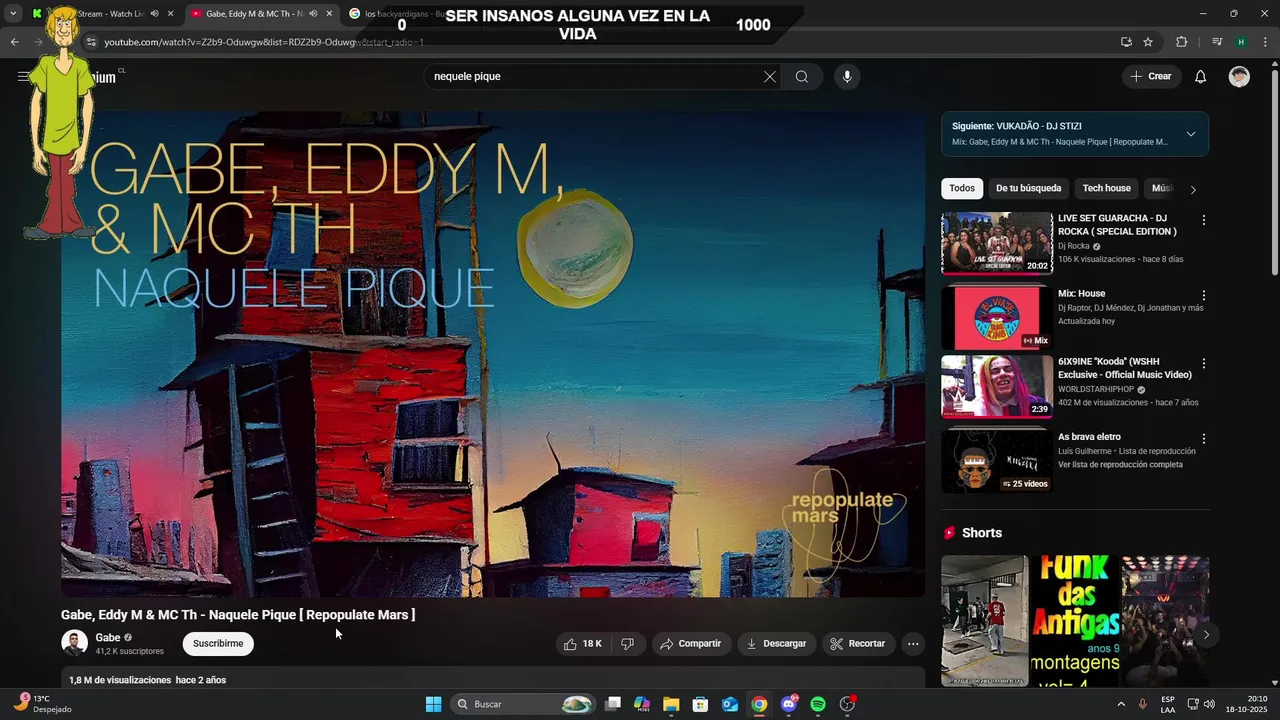The width and height of the screenshot is (1280, 720).
Task: Open taskbar clock 20:10 date
Action: (x=1247, y=704)
